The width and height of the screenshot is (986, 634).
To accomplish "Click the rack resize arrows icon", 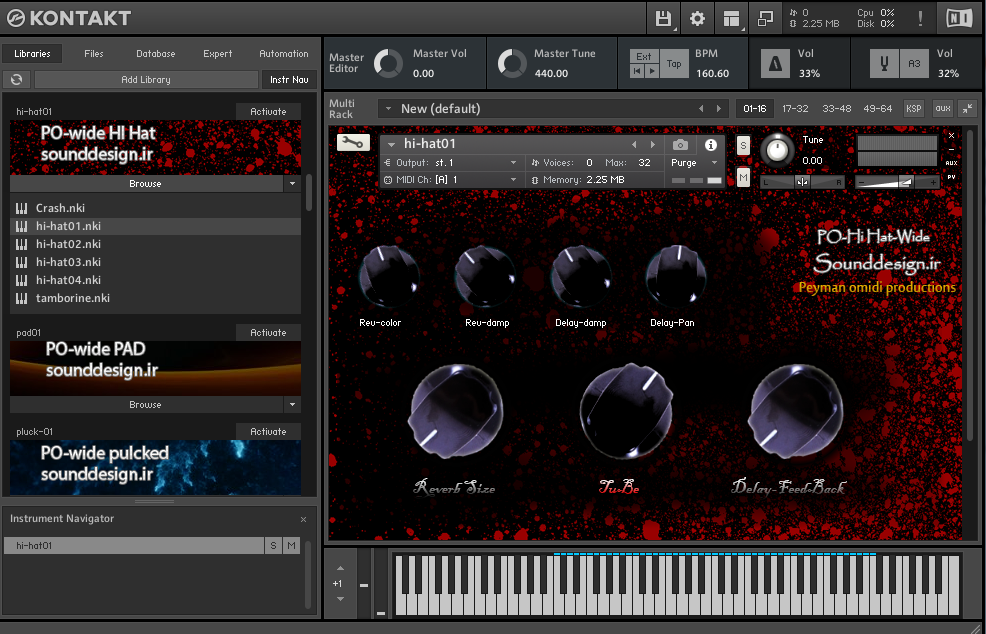I will coord(967,108).
